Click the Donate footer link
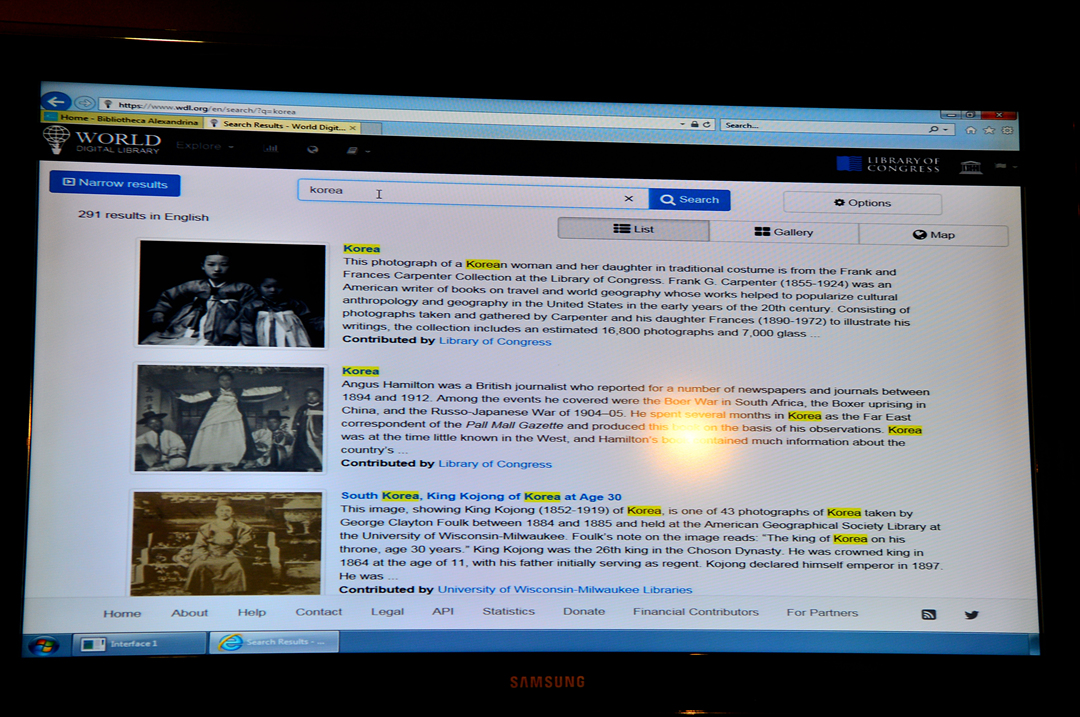 tap(584, 612)
